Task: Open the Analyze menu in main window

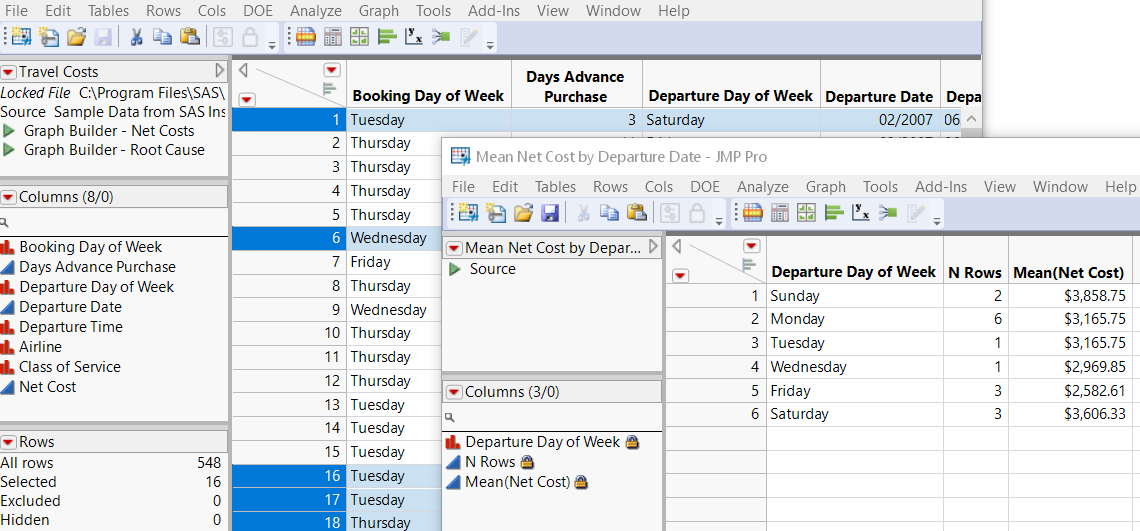Action: click(315, 11)
